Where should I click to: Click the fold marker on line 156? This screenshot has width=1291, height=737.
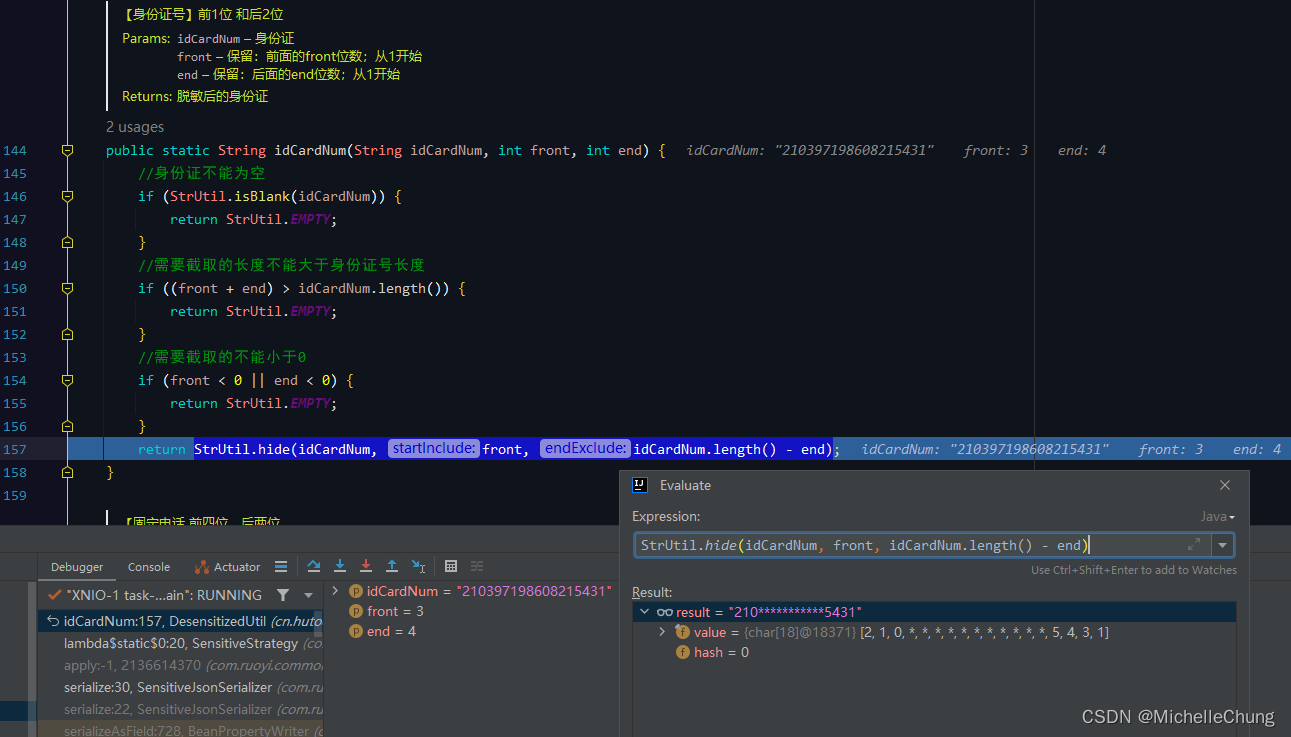[x=67, y=426]
